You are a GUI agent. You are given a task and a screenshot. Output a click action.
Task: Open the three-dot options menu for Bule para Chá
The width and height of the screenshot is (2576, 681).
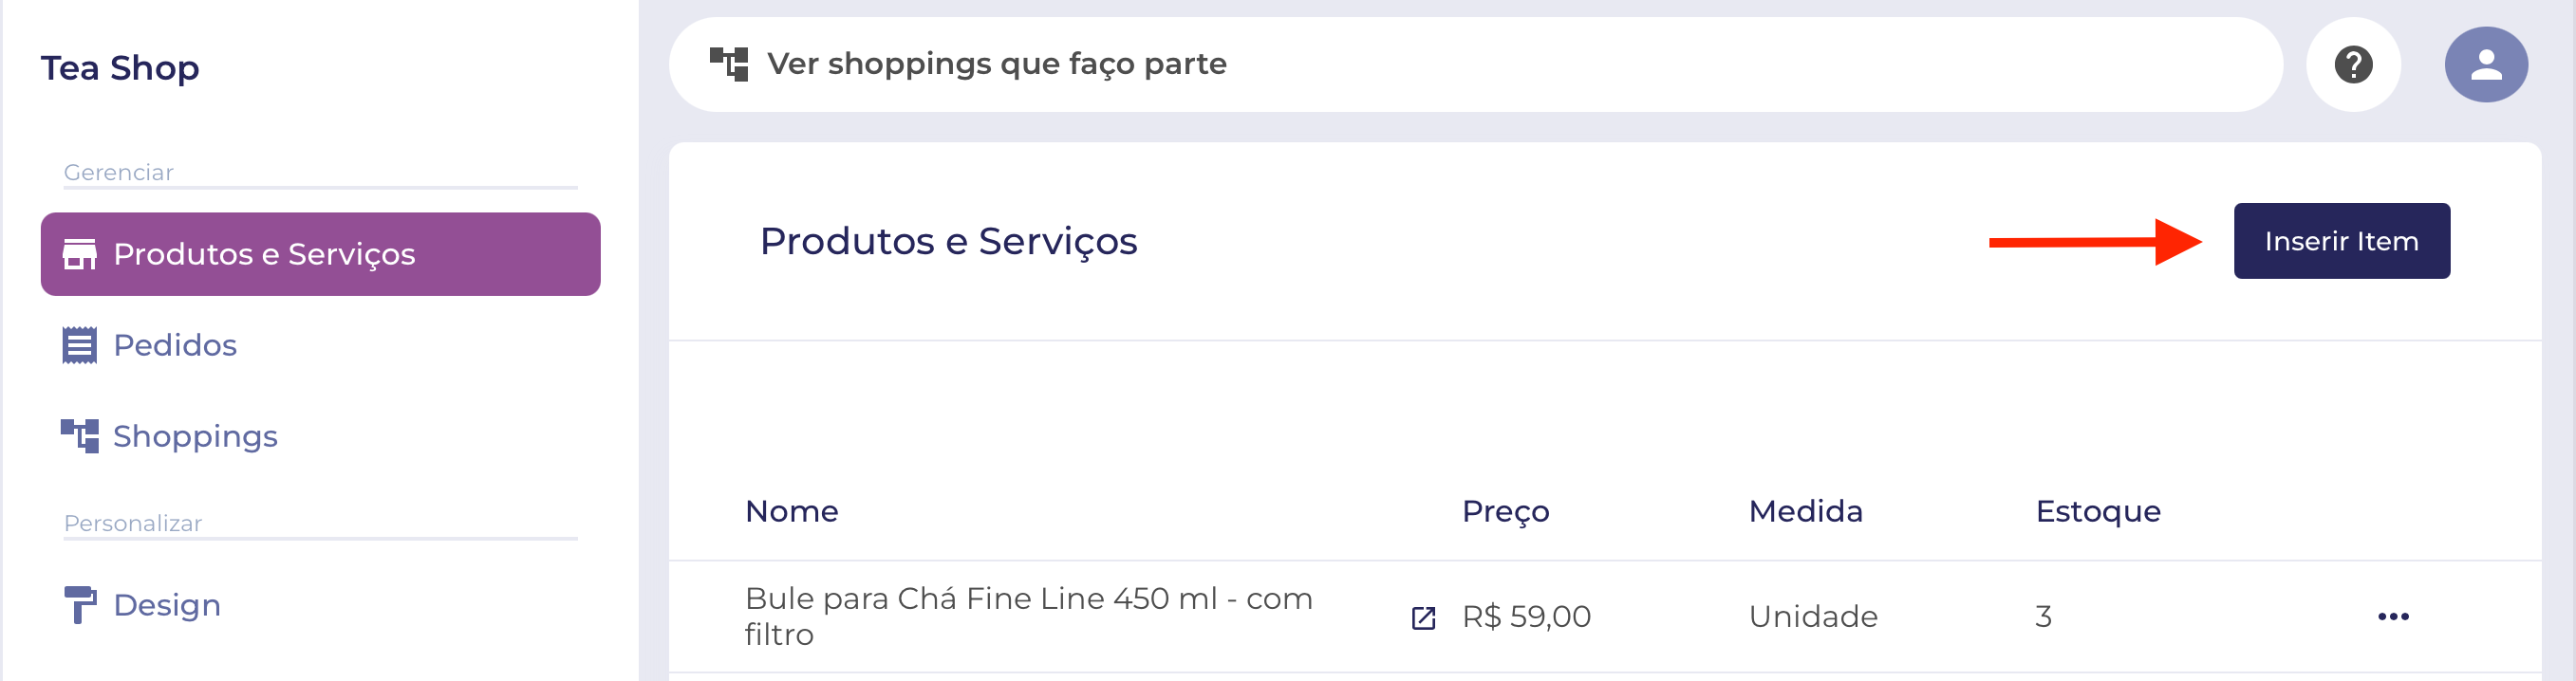coord(2393,616)
